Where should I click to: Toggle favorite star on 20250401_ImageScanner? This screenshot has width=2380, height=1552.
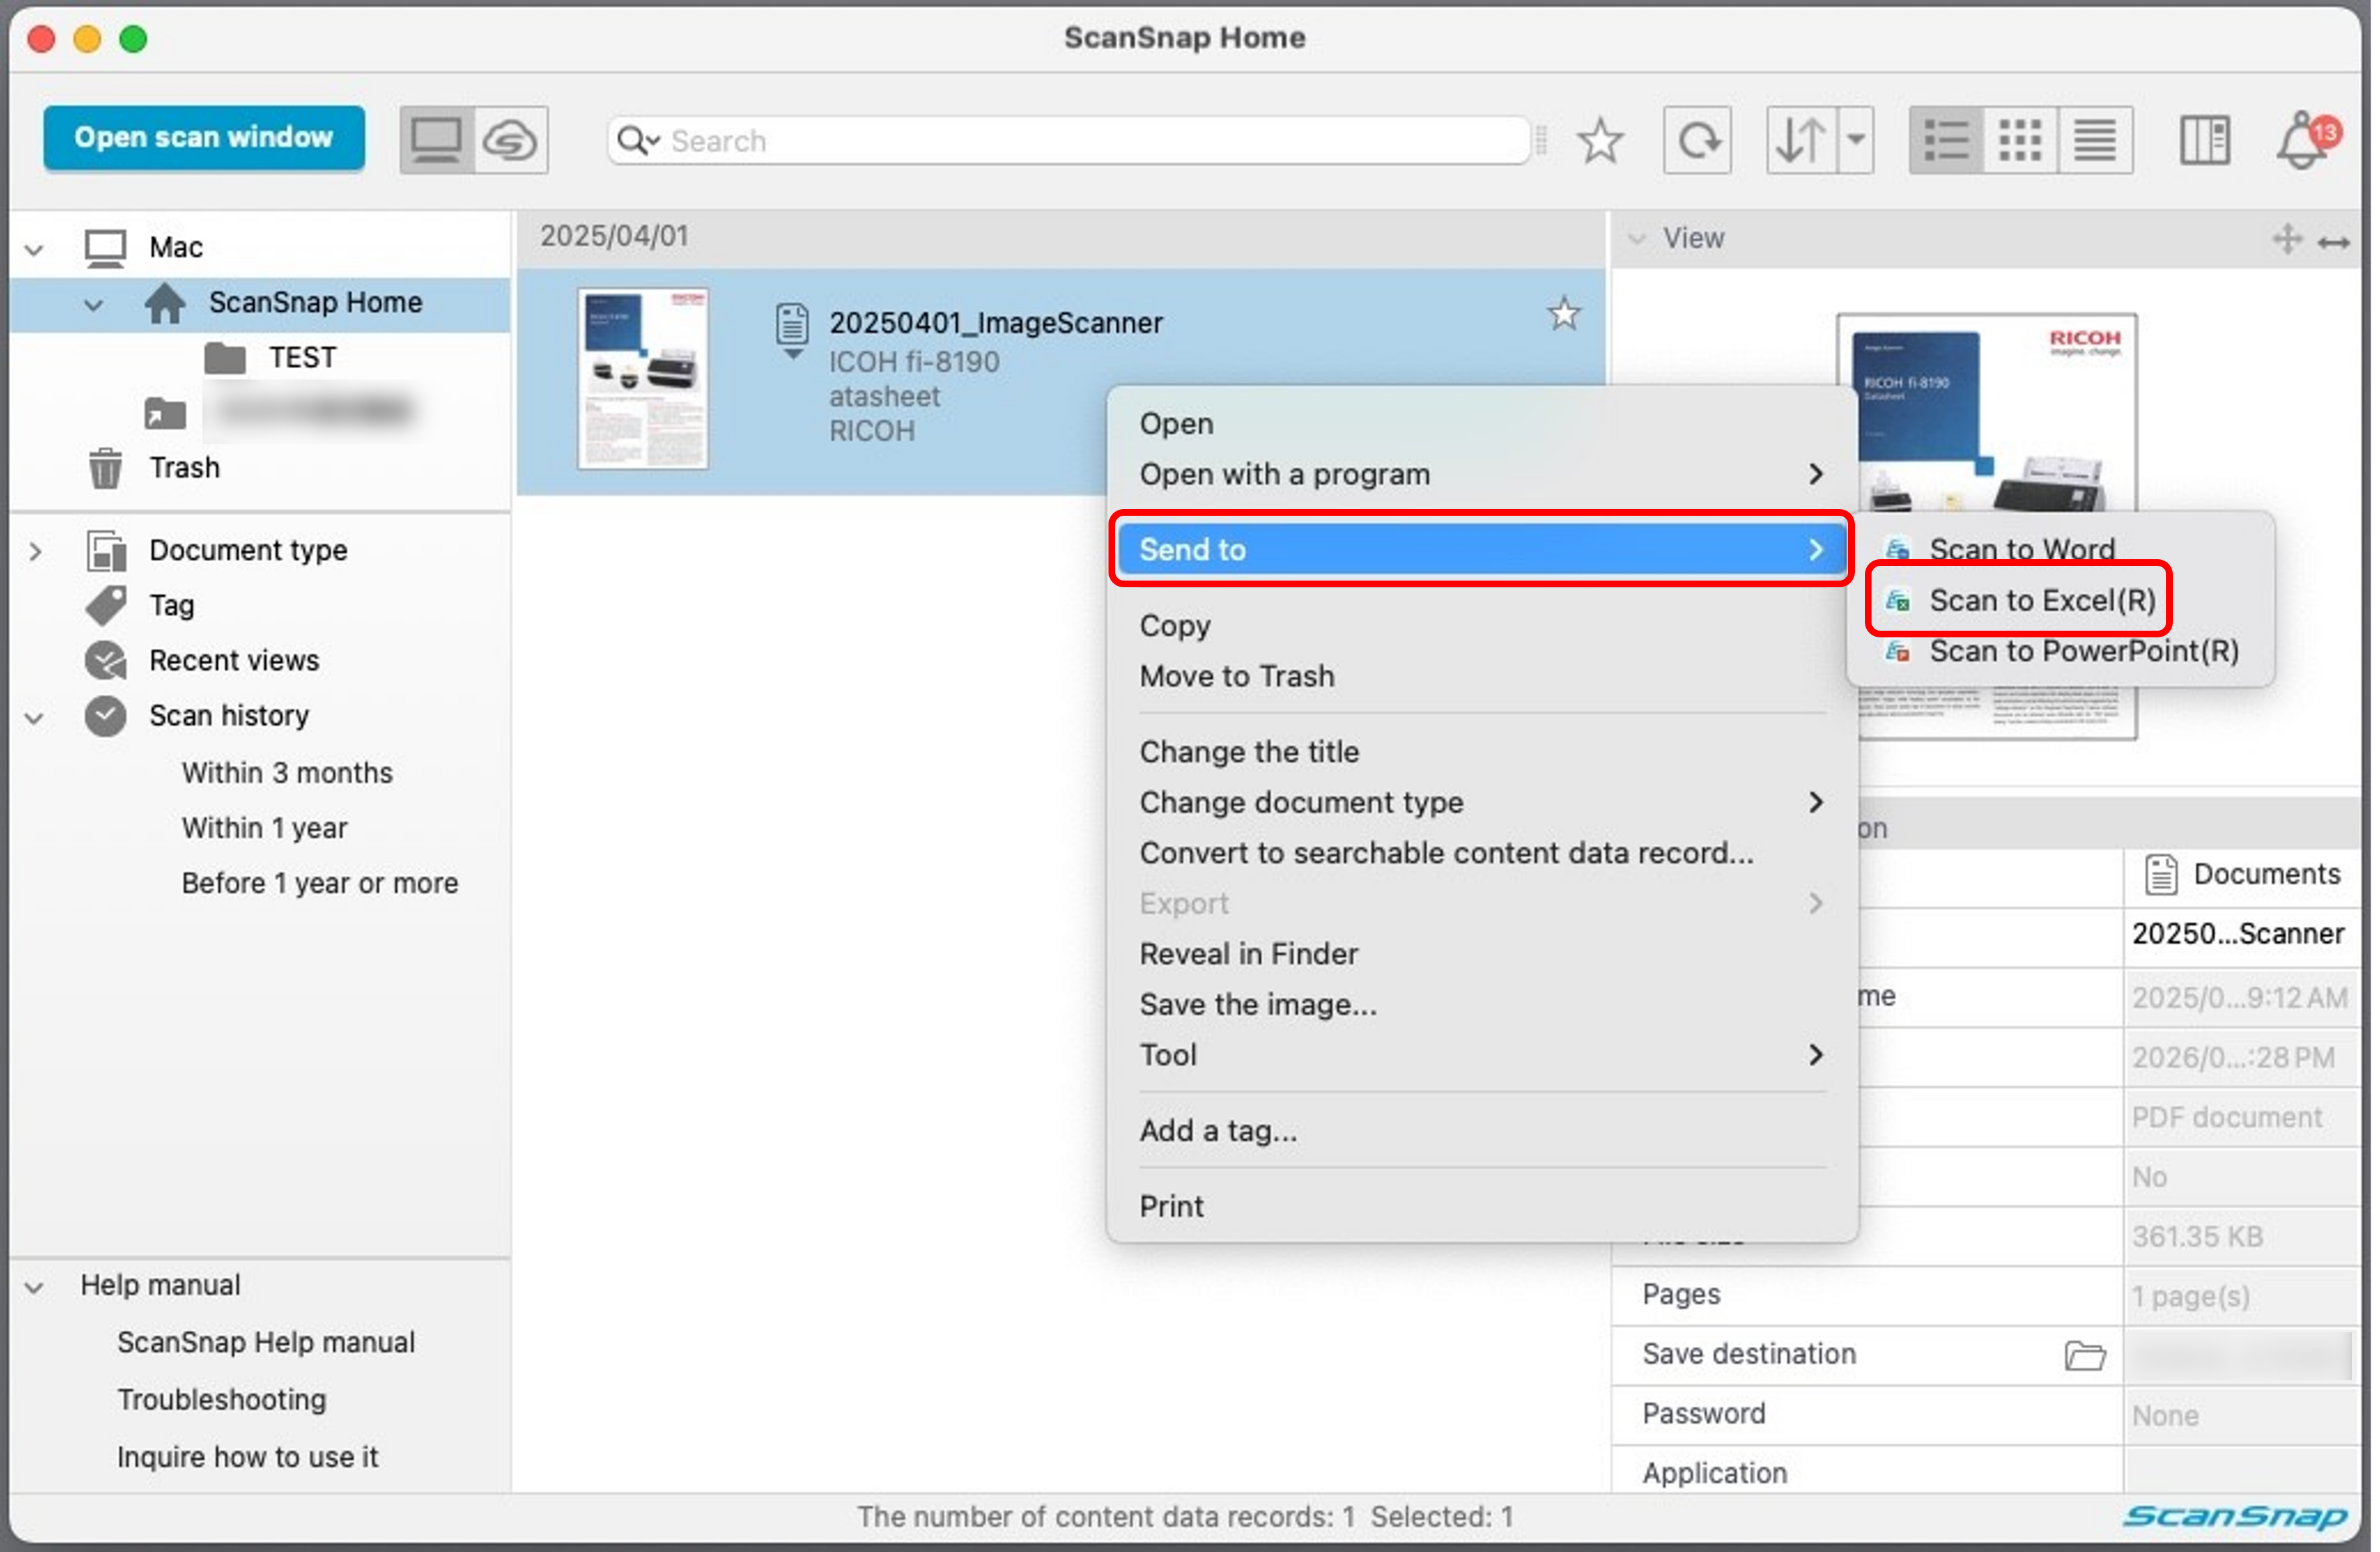pos(1563,315)
